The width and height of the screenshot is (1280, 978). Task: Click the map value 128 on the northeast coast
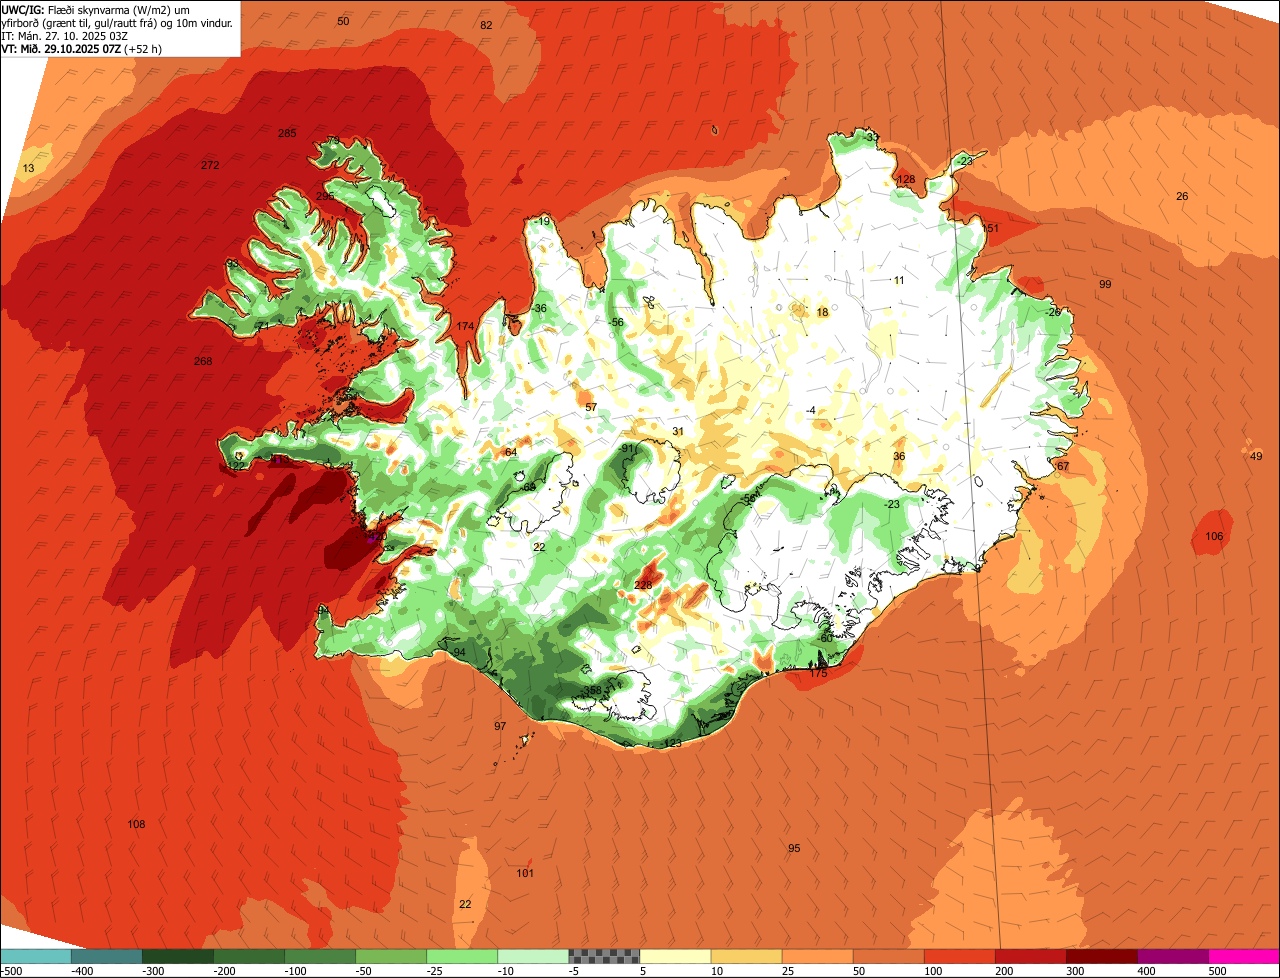click(x=906, y=179)
